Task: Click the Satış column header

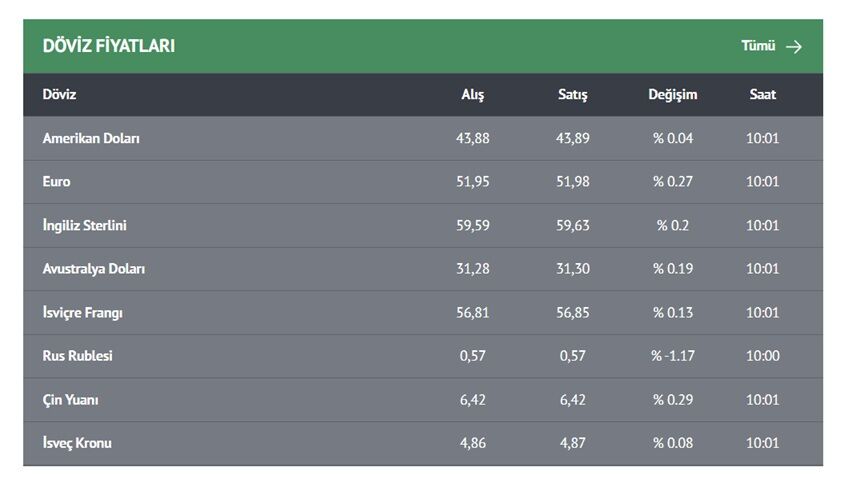Action: pos(573,95)
